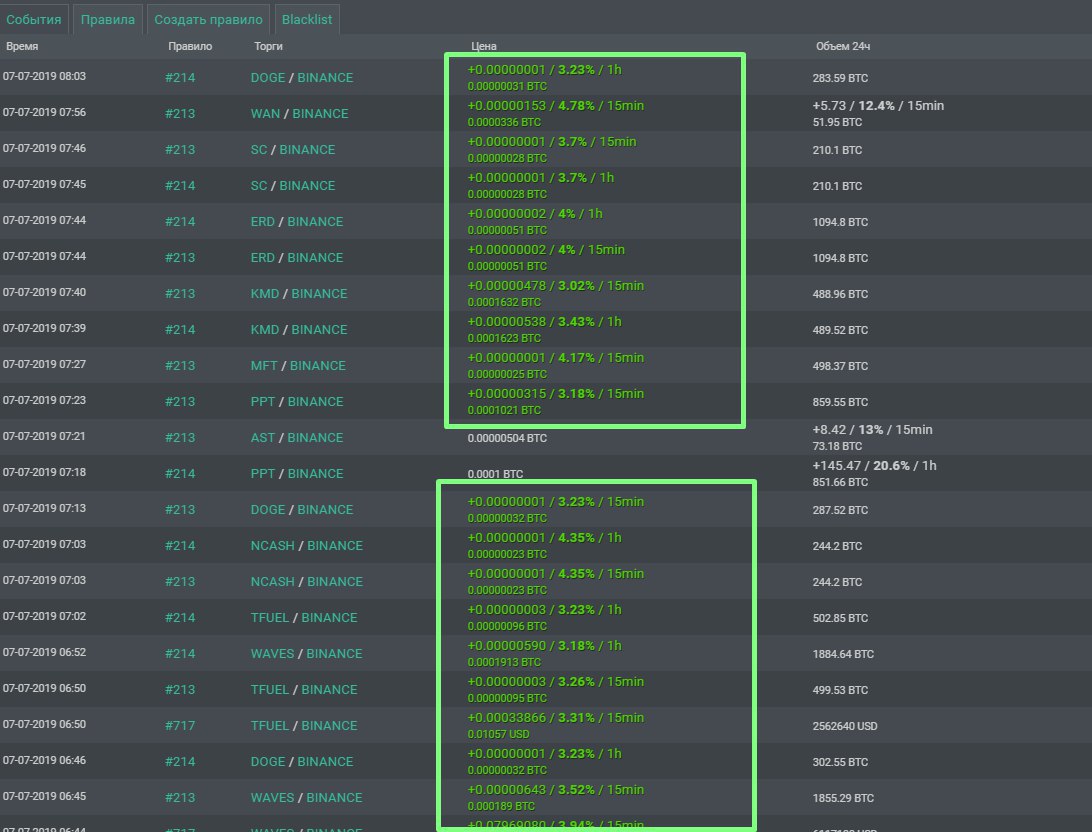Screen dimensions: 1092x832
Task: Click the Время column header
Action: point(22,46)
